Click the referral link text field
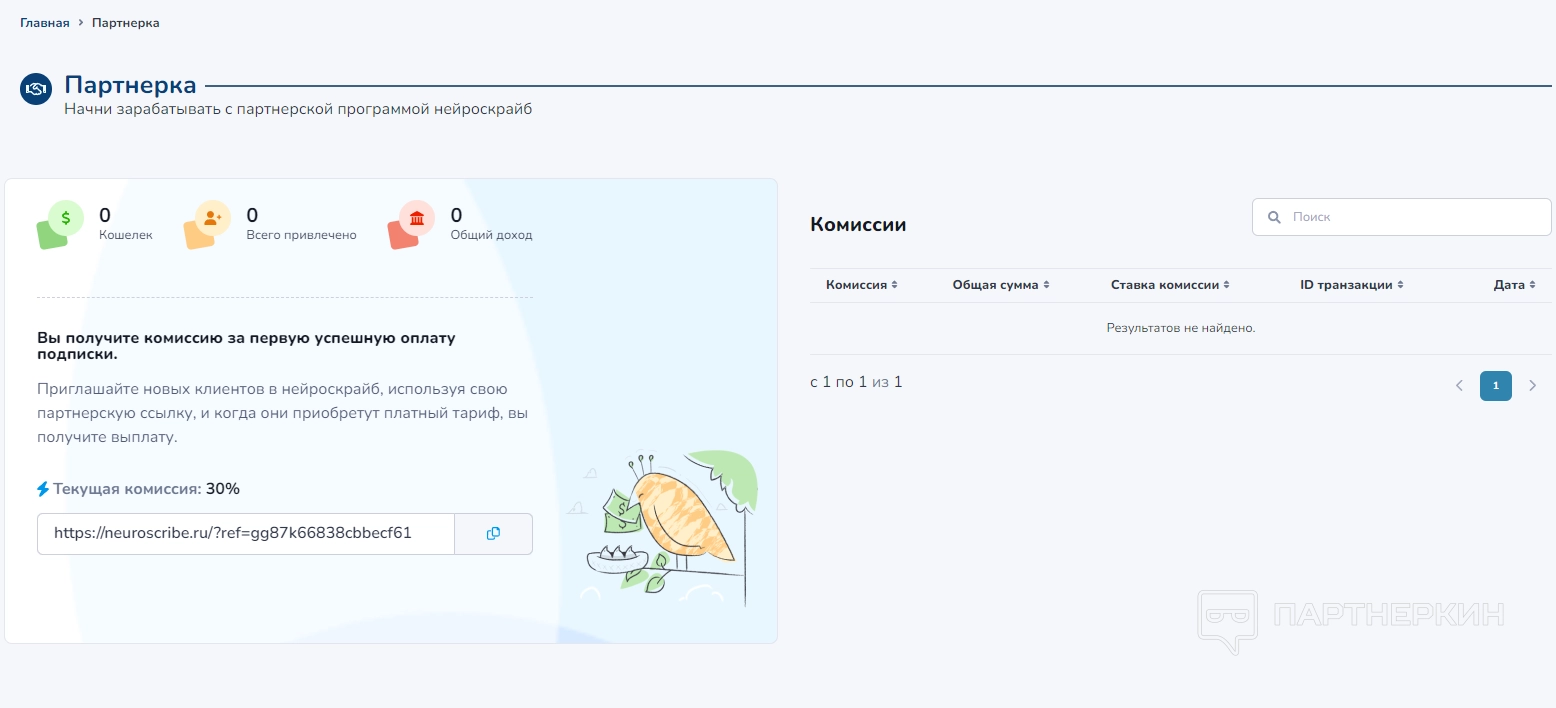The width and height of the screenshot is (1556, 708). point(245,534)
